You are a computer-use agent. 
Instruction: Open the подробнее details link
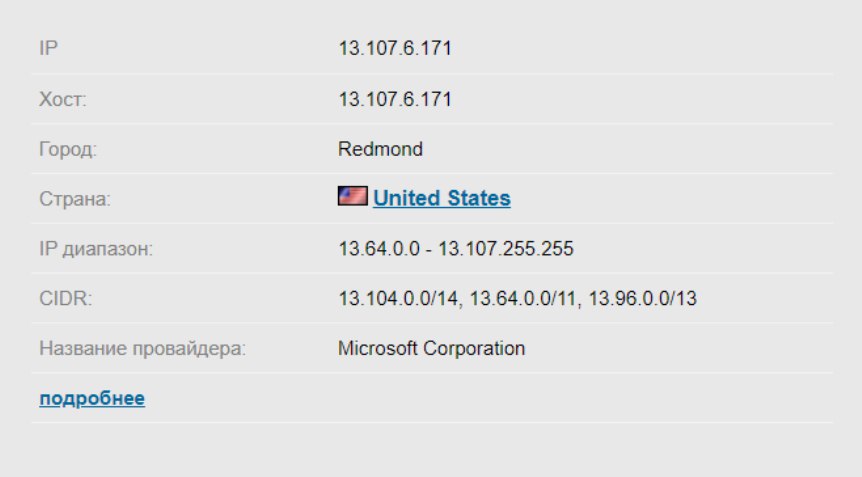click(x=92, y=398)
